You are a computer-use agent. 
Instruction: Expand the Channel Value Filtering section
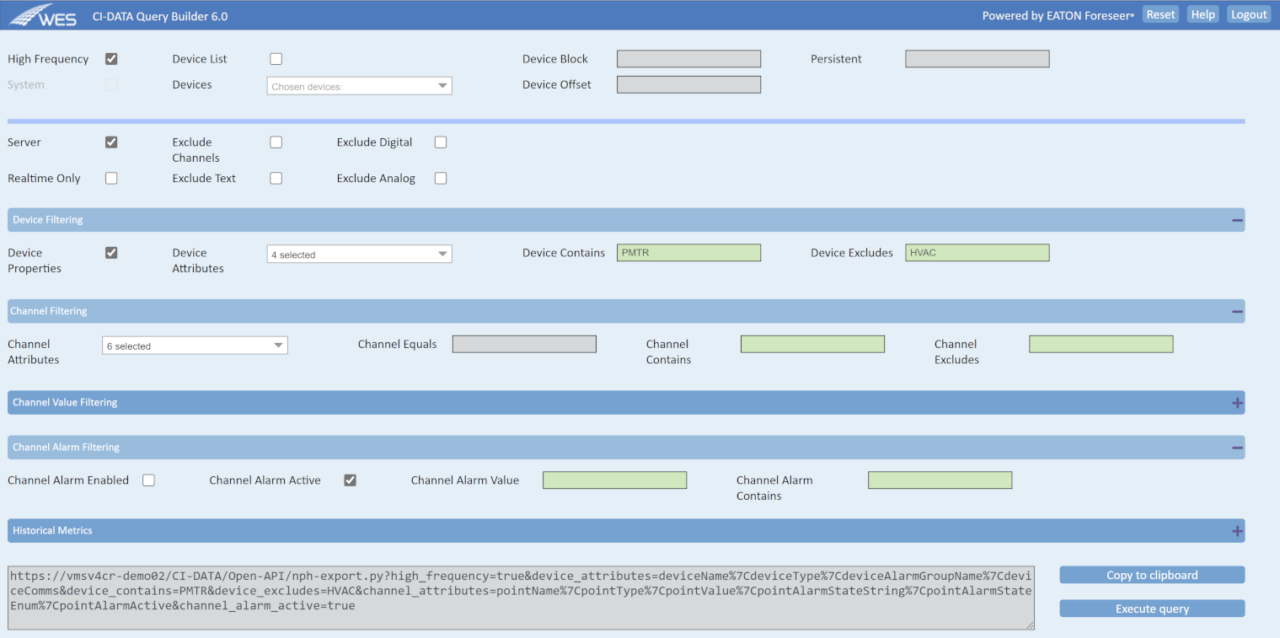point(1237,402)
